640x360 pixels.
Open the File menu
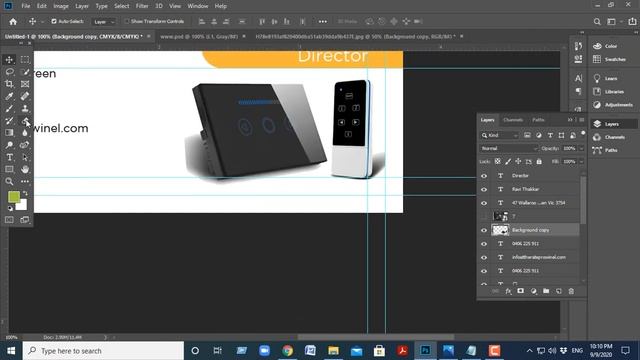[26, 6]
